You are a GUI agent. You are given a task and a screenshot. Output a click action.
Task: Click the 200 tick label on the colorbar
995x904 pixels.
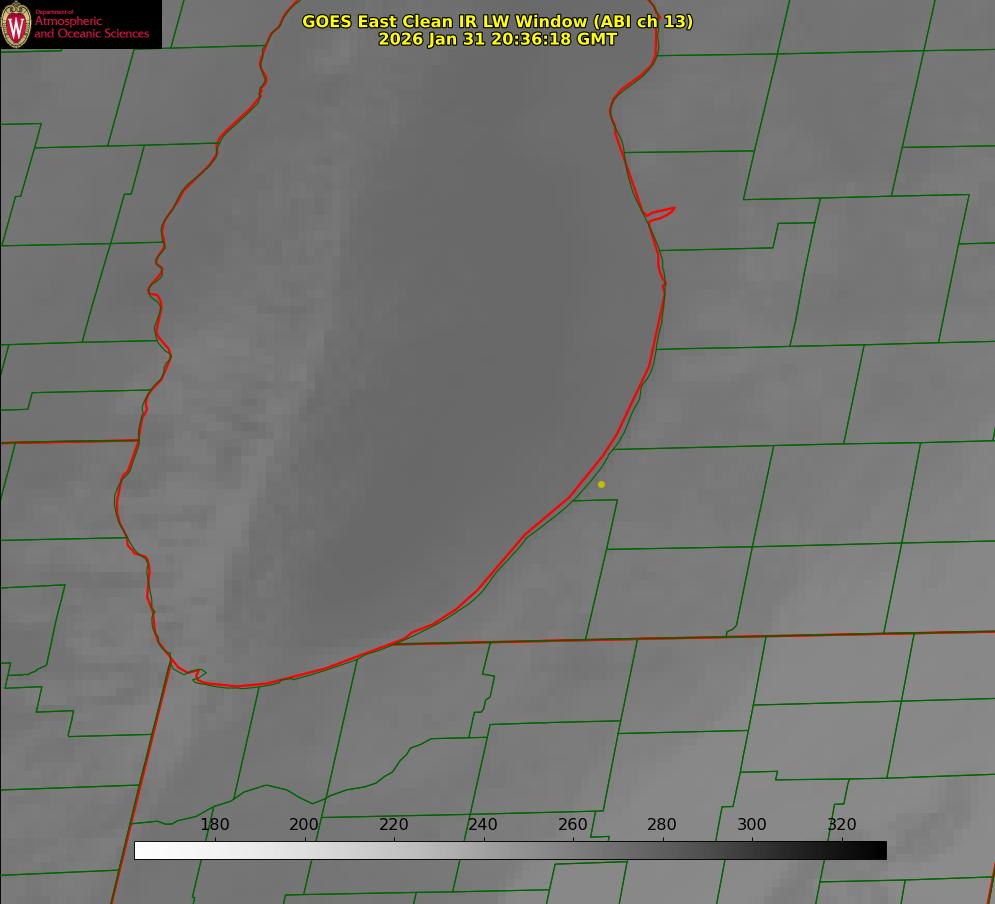pos(304,824)
